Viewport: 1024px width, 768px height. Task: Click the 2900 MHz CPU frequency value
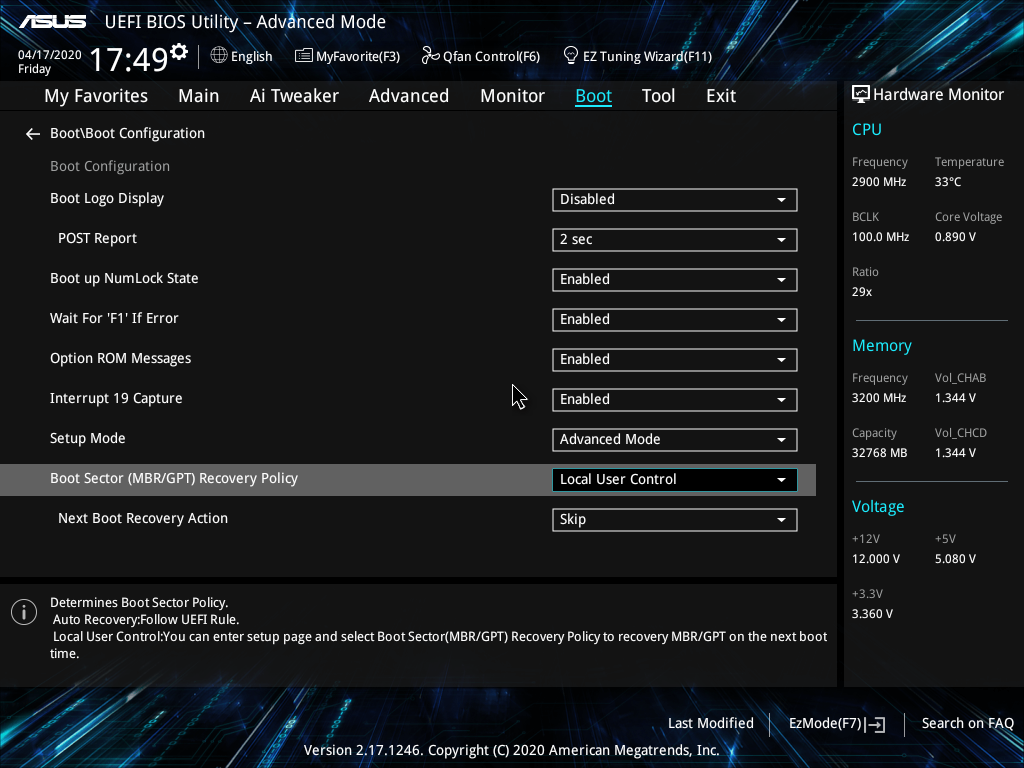coord(879,182)
